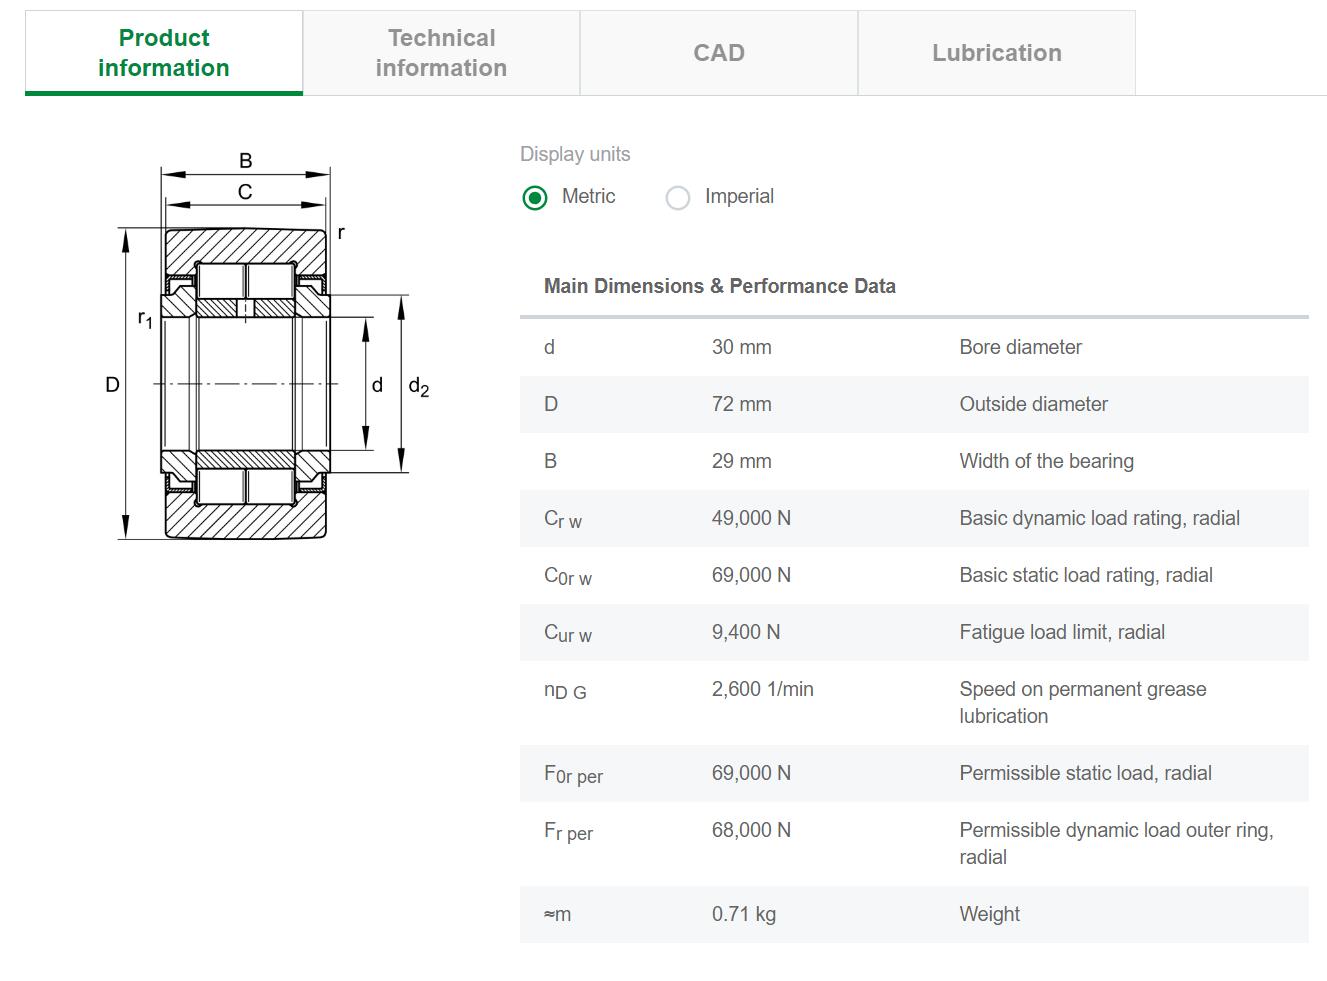Click 'Permissible dynamic load outer ring, radial' text

[1116, 843]
